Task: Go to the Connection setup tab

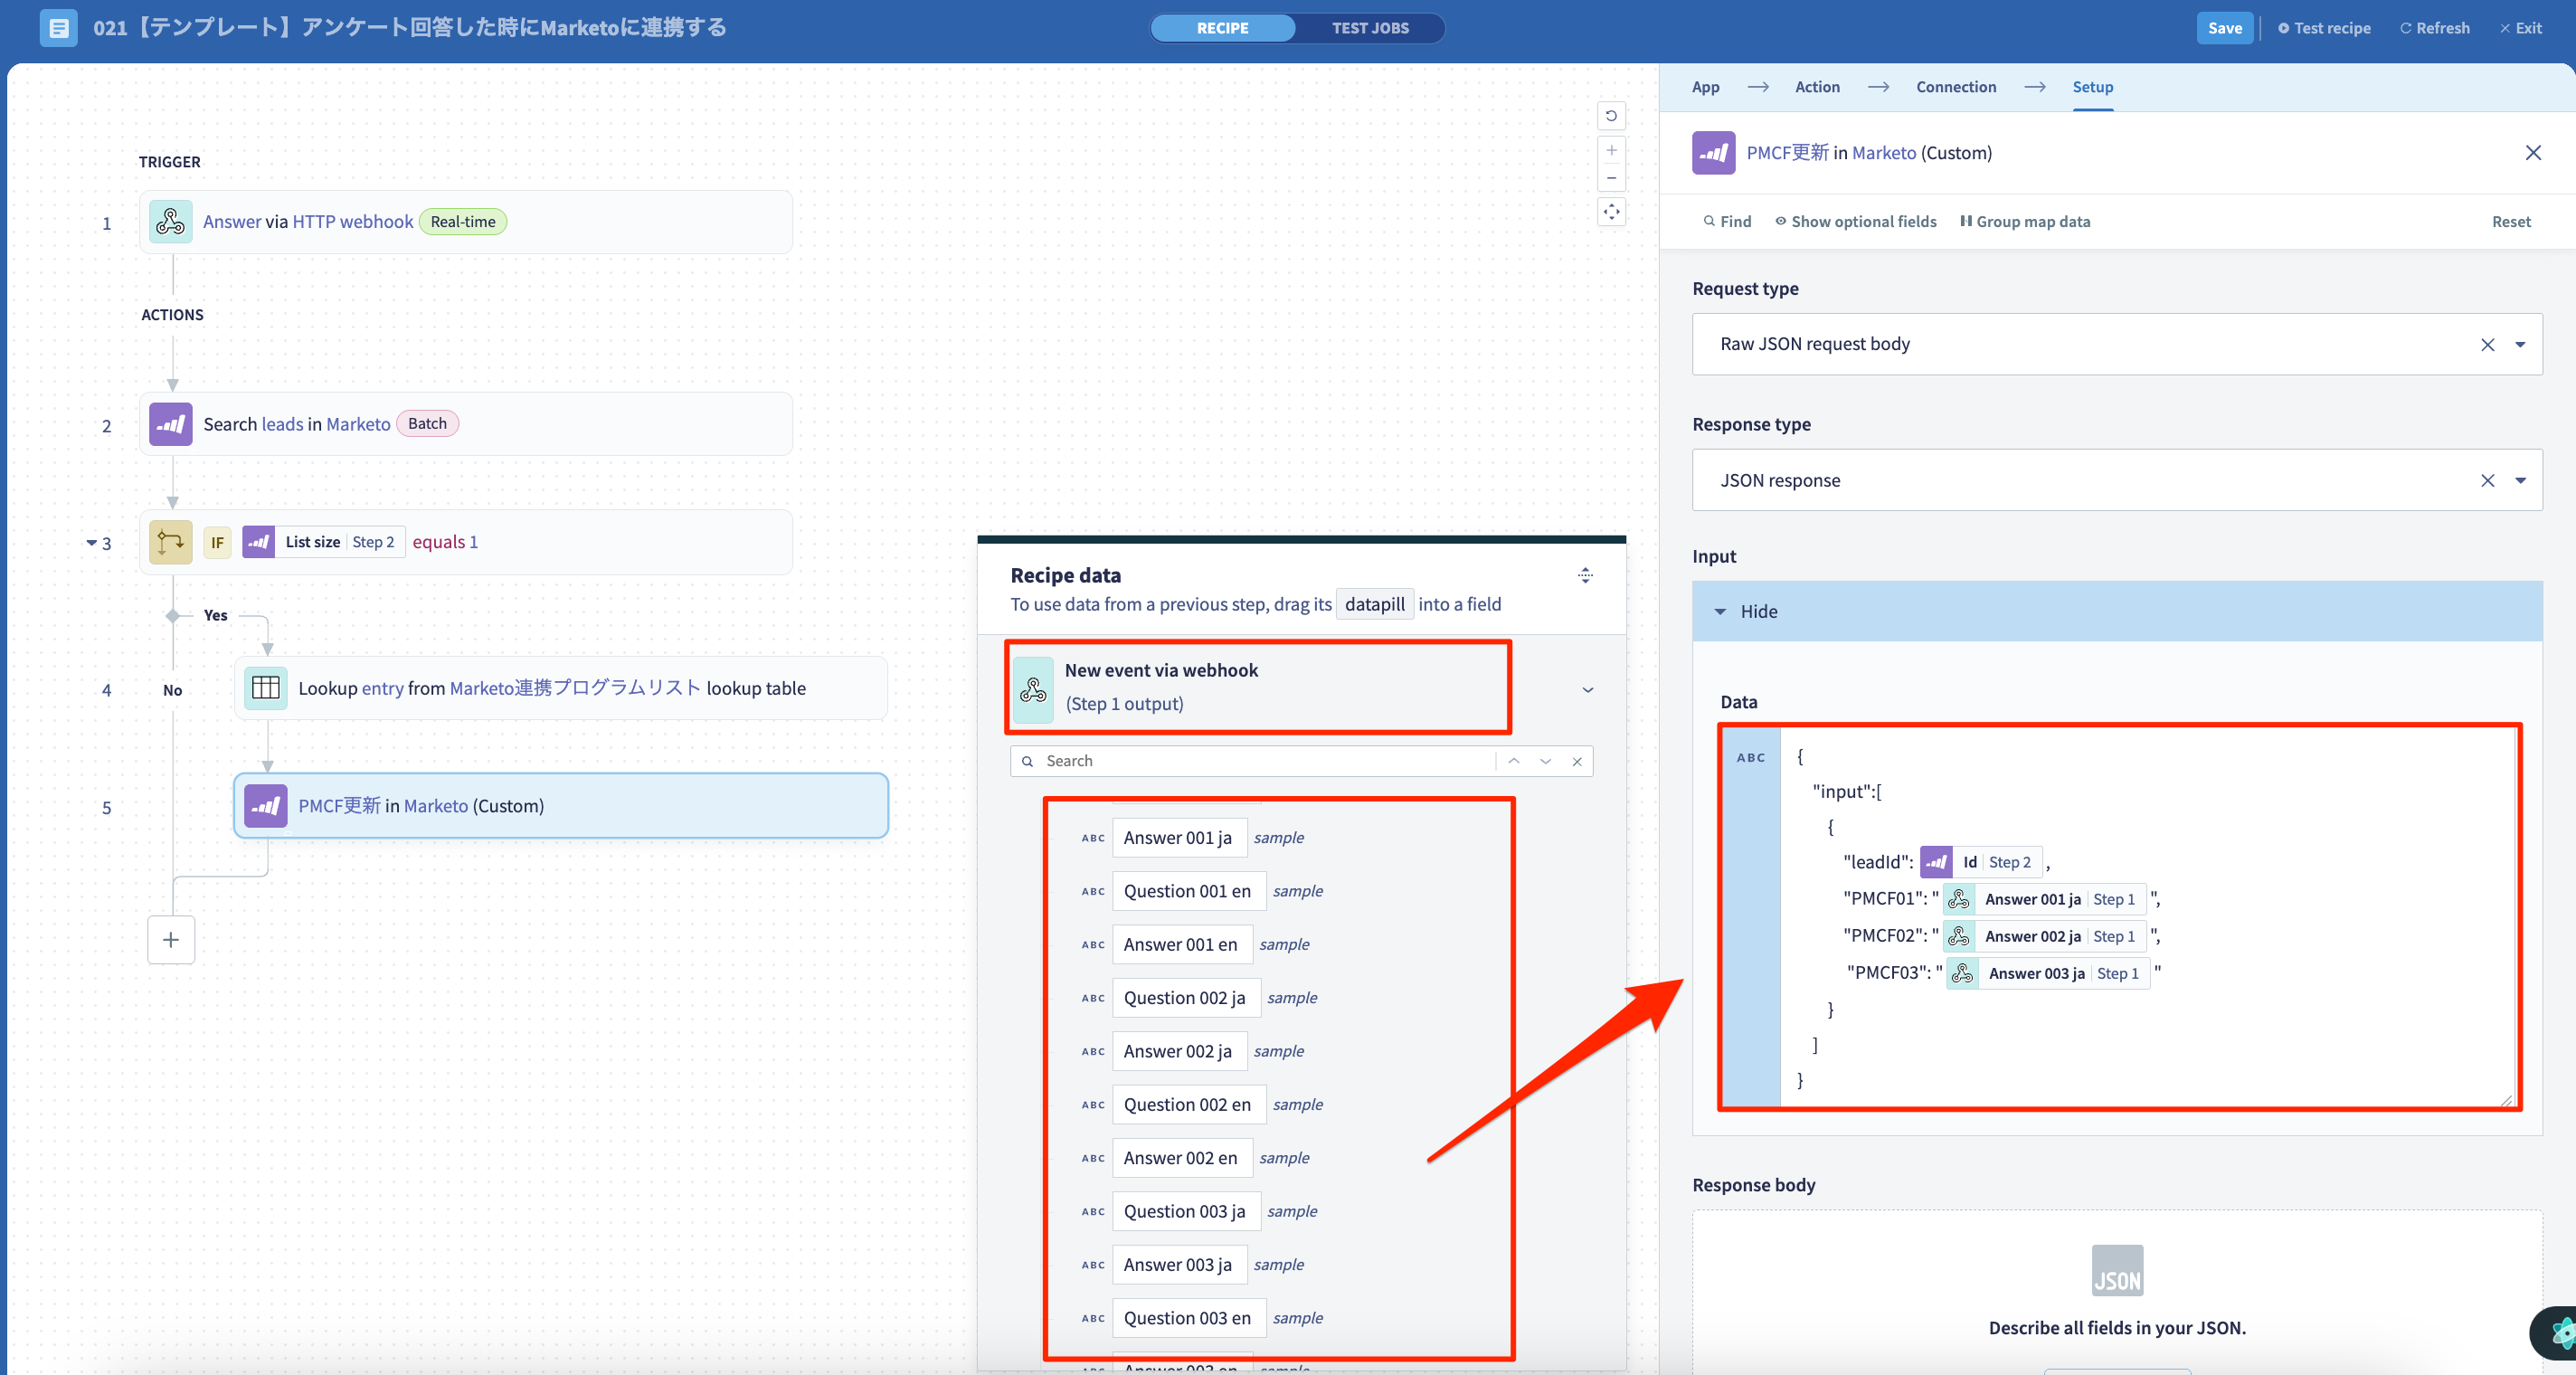Action: tap(1955, 87)
